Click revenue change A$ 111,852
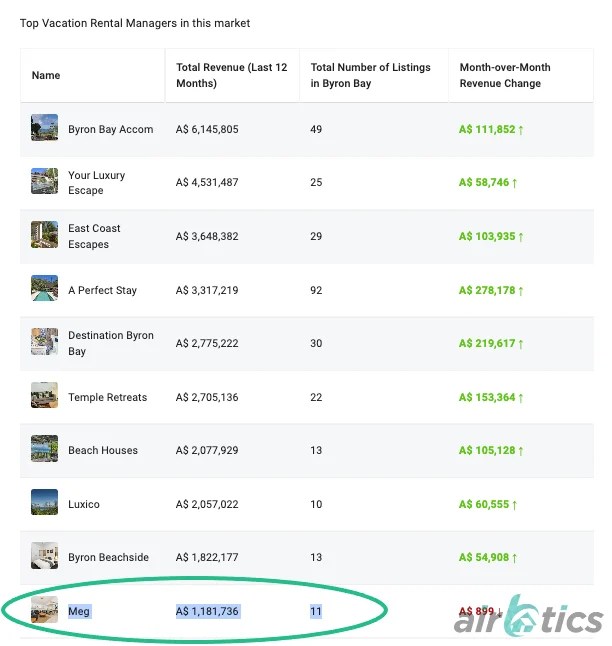The width and height of the screenshot is (612, 646). click(x=491, y=129)
